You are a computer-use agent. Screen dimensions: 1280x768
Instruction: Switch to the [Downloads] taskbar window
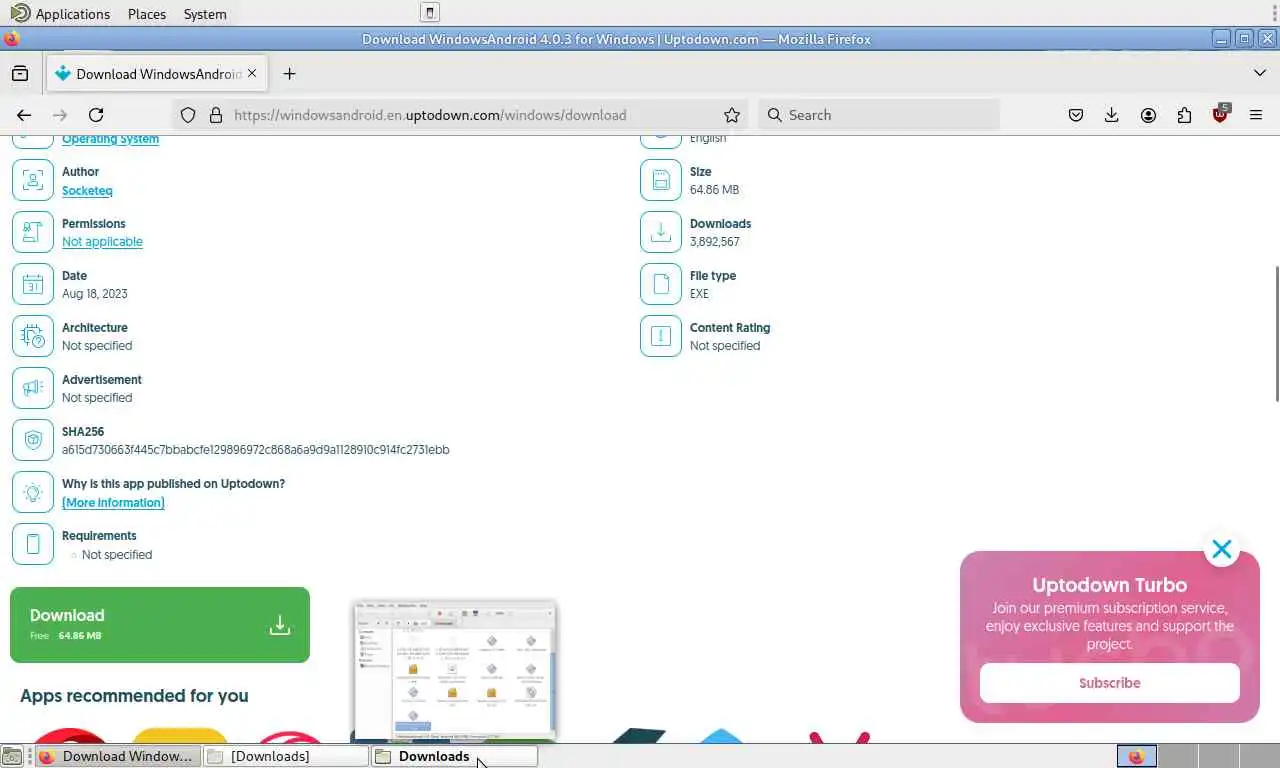pos(286,756)
